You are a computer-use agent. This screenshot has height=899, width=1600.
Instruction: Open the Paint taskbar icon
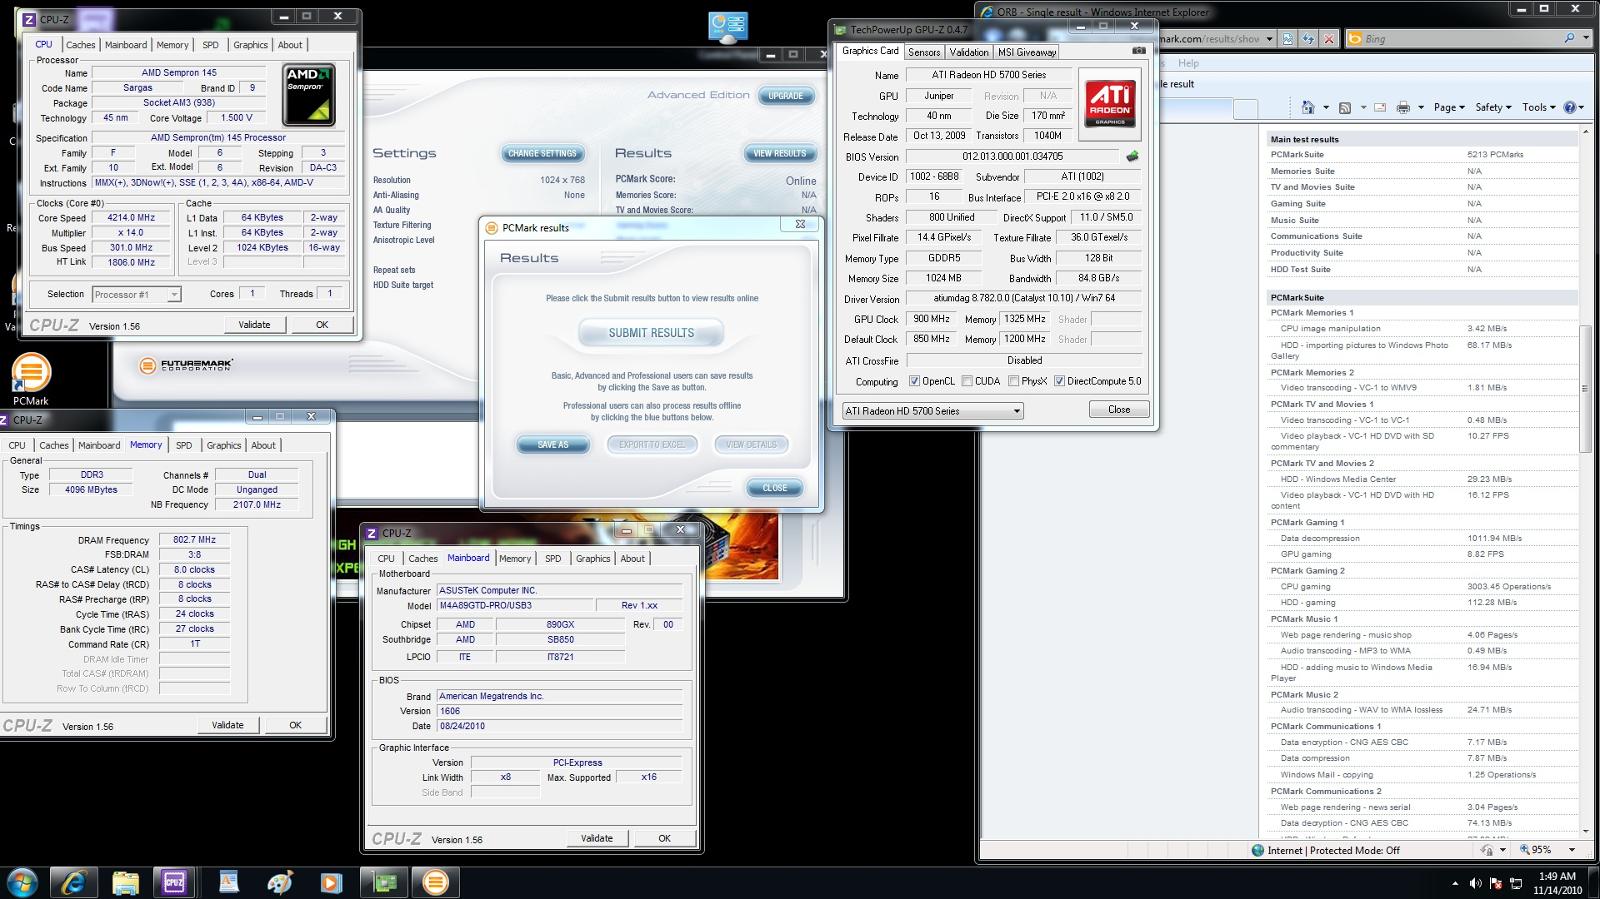[280, 882]
